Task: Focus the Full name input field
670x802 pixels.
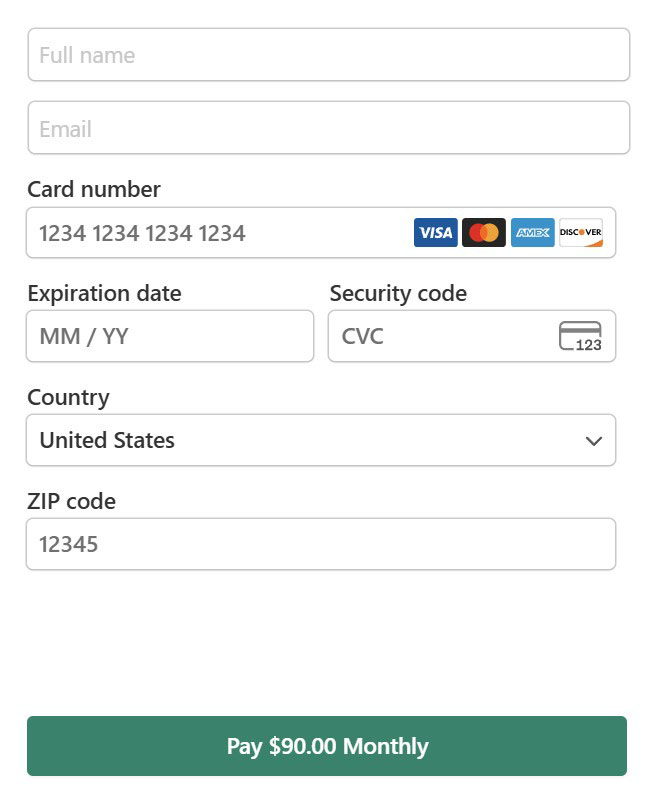Action: tap(329, 55)
